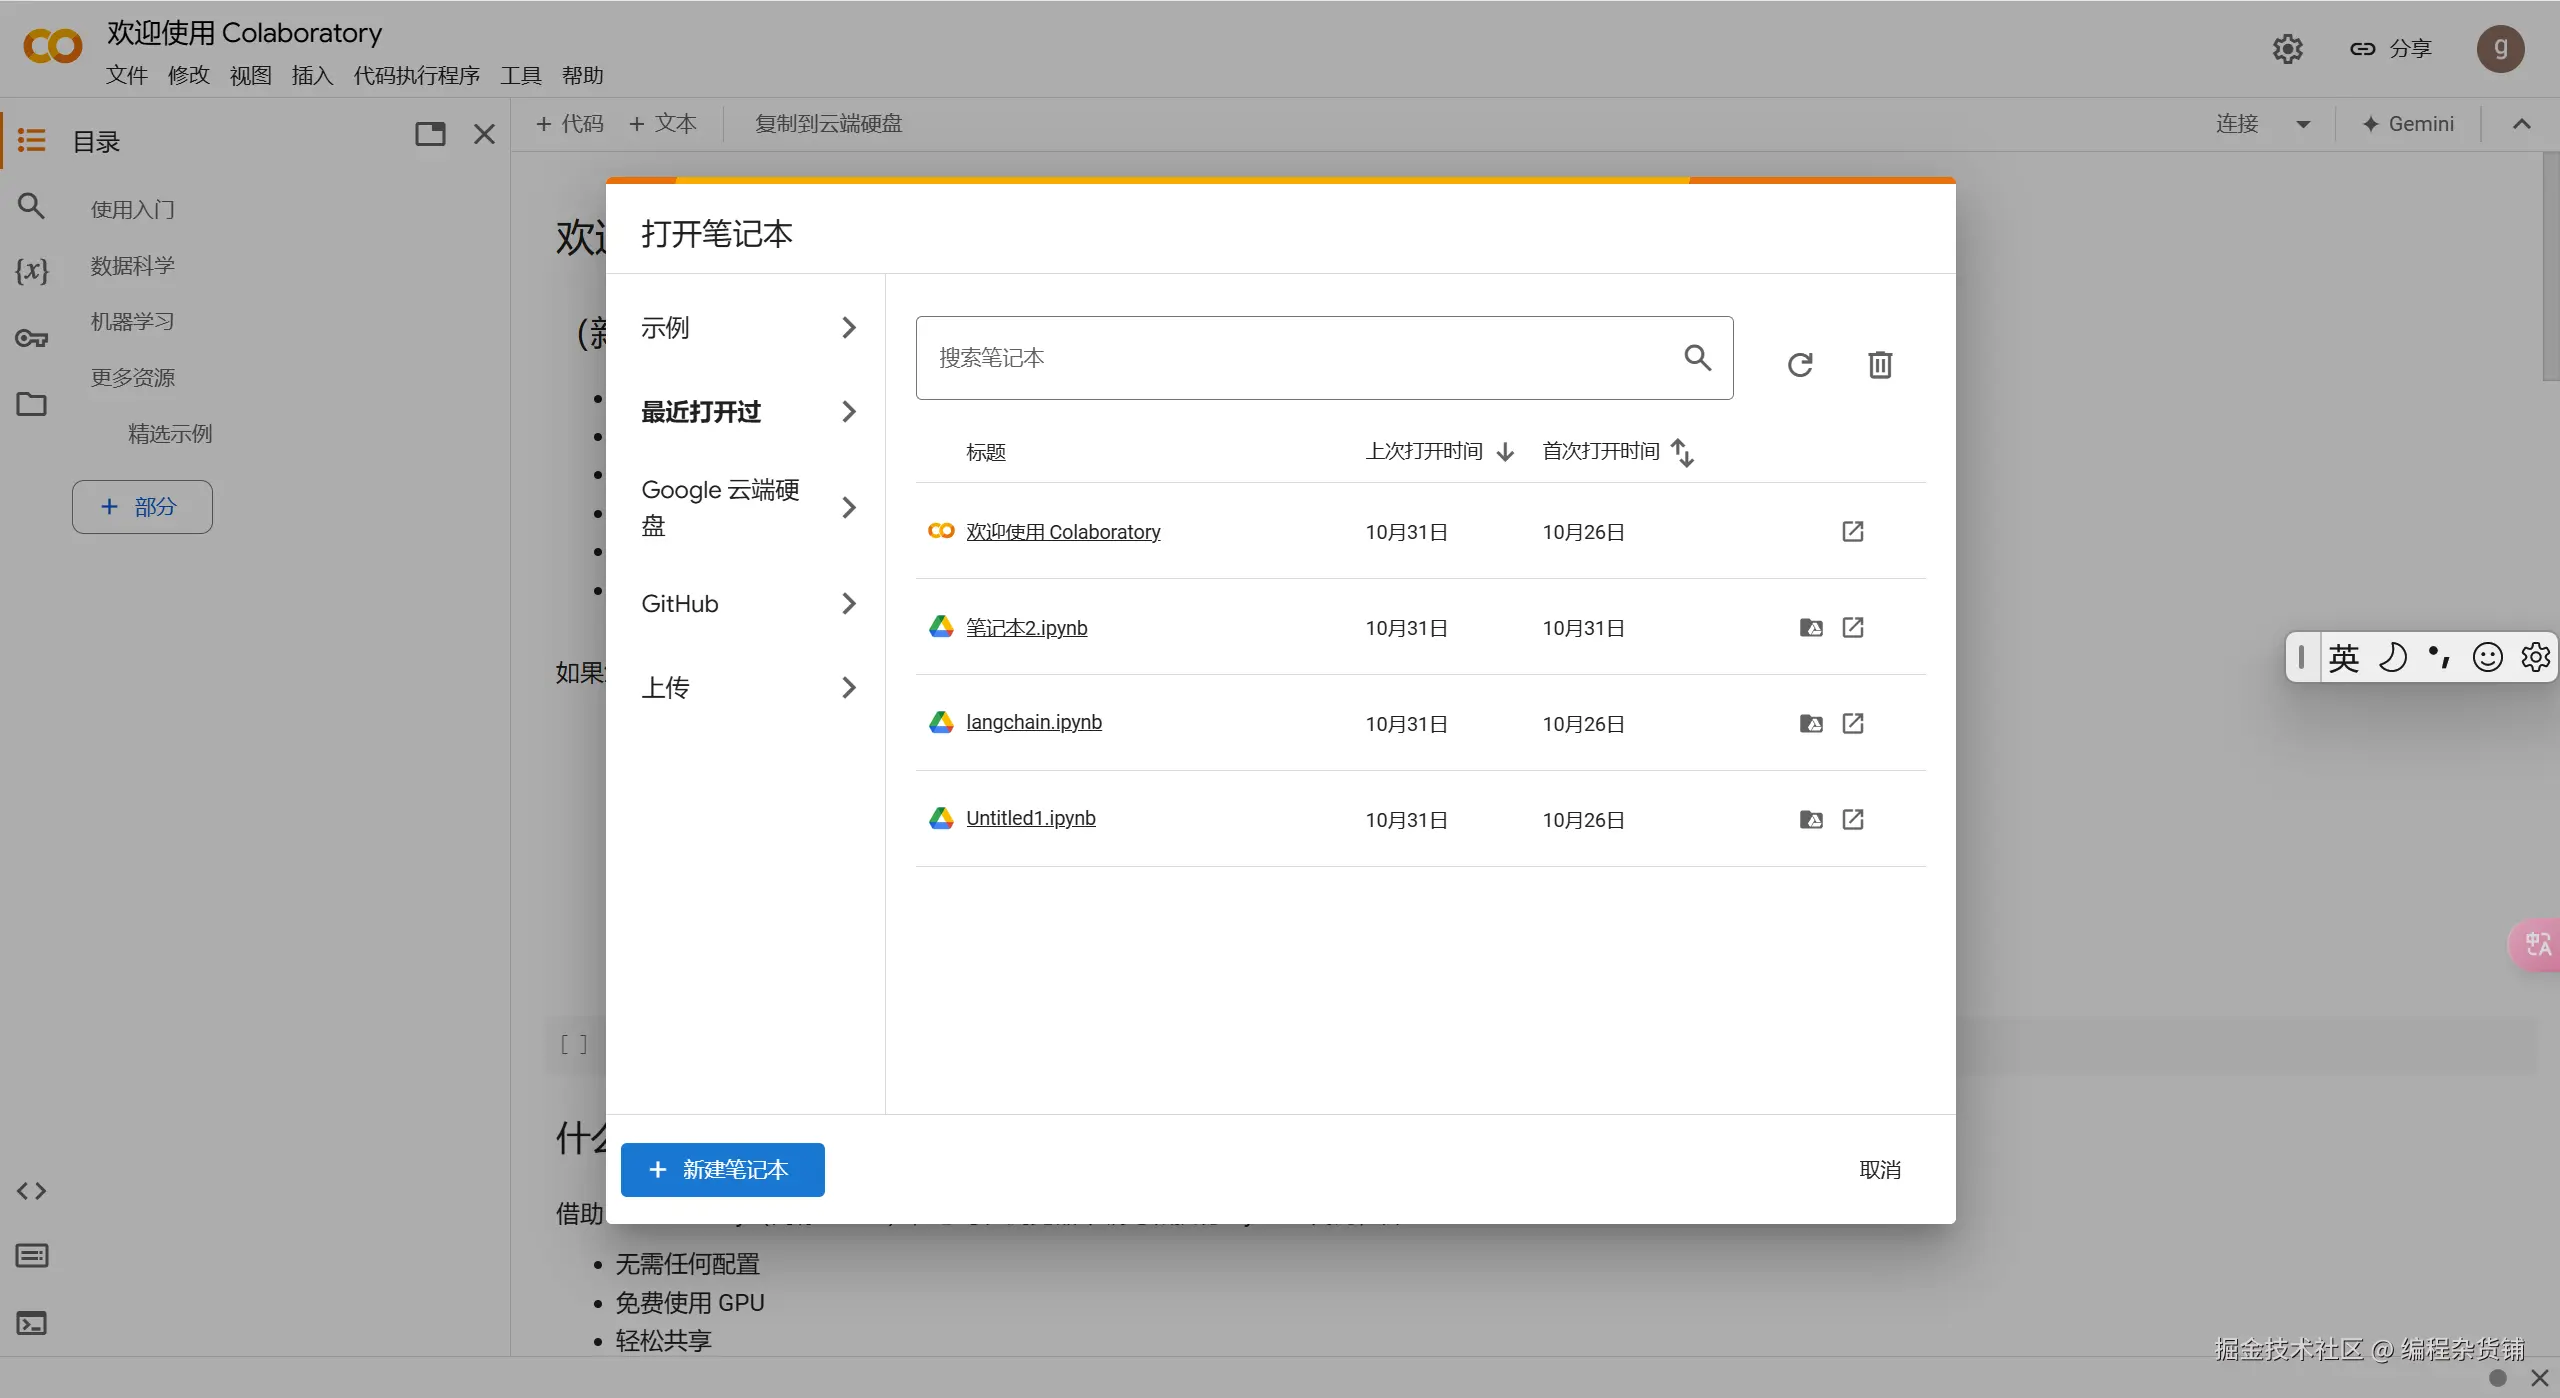Click the trash delete icon in dialog
Screen dimensions: 2560x1398
pos(1880,365)
